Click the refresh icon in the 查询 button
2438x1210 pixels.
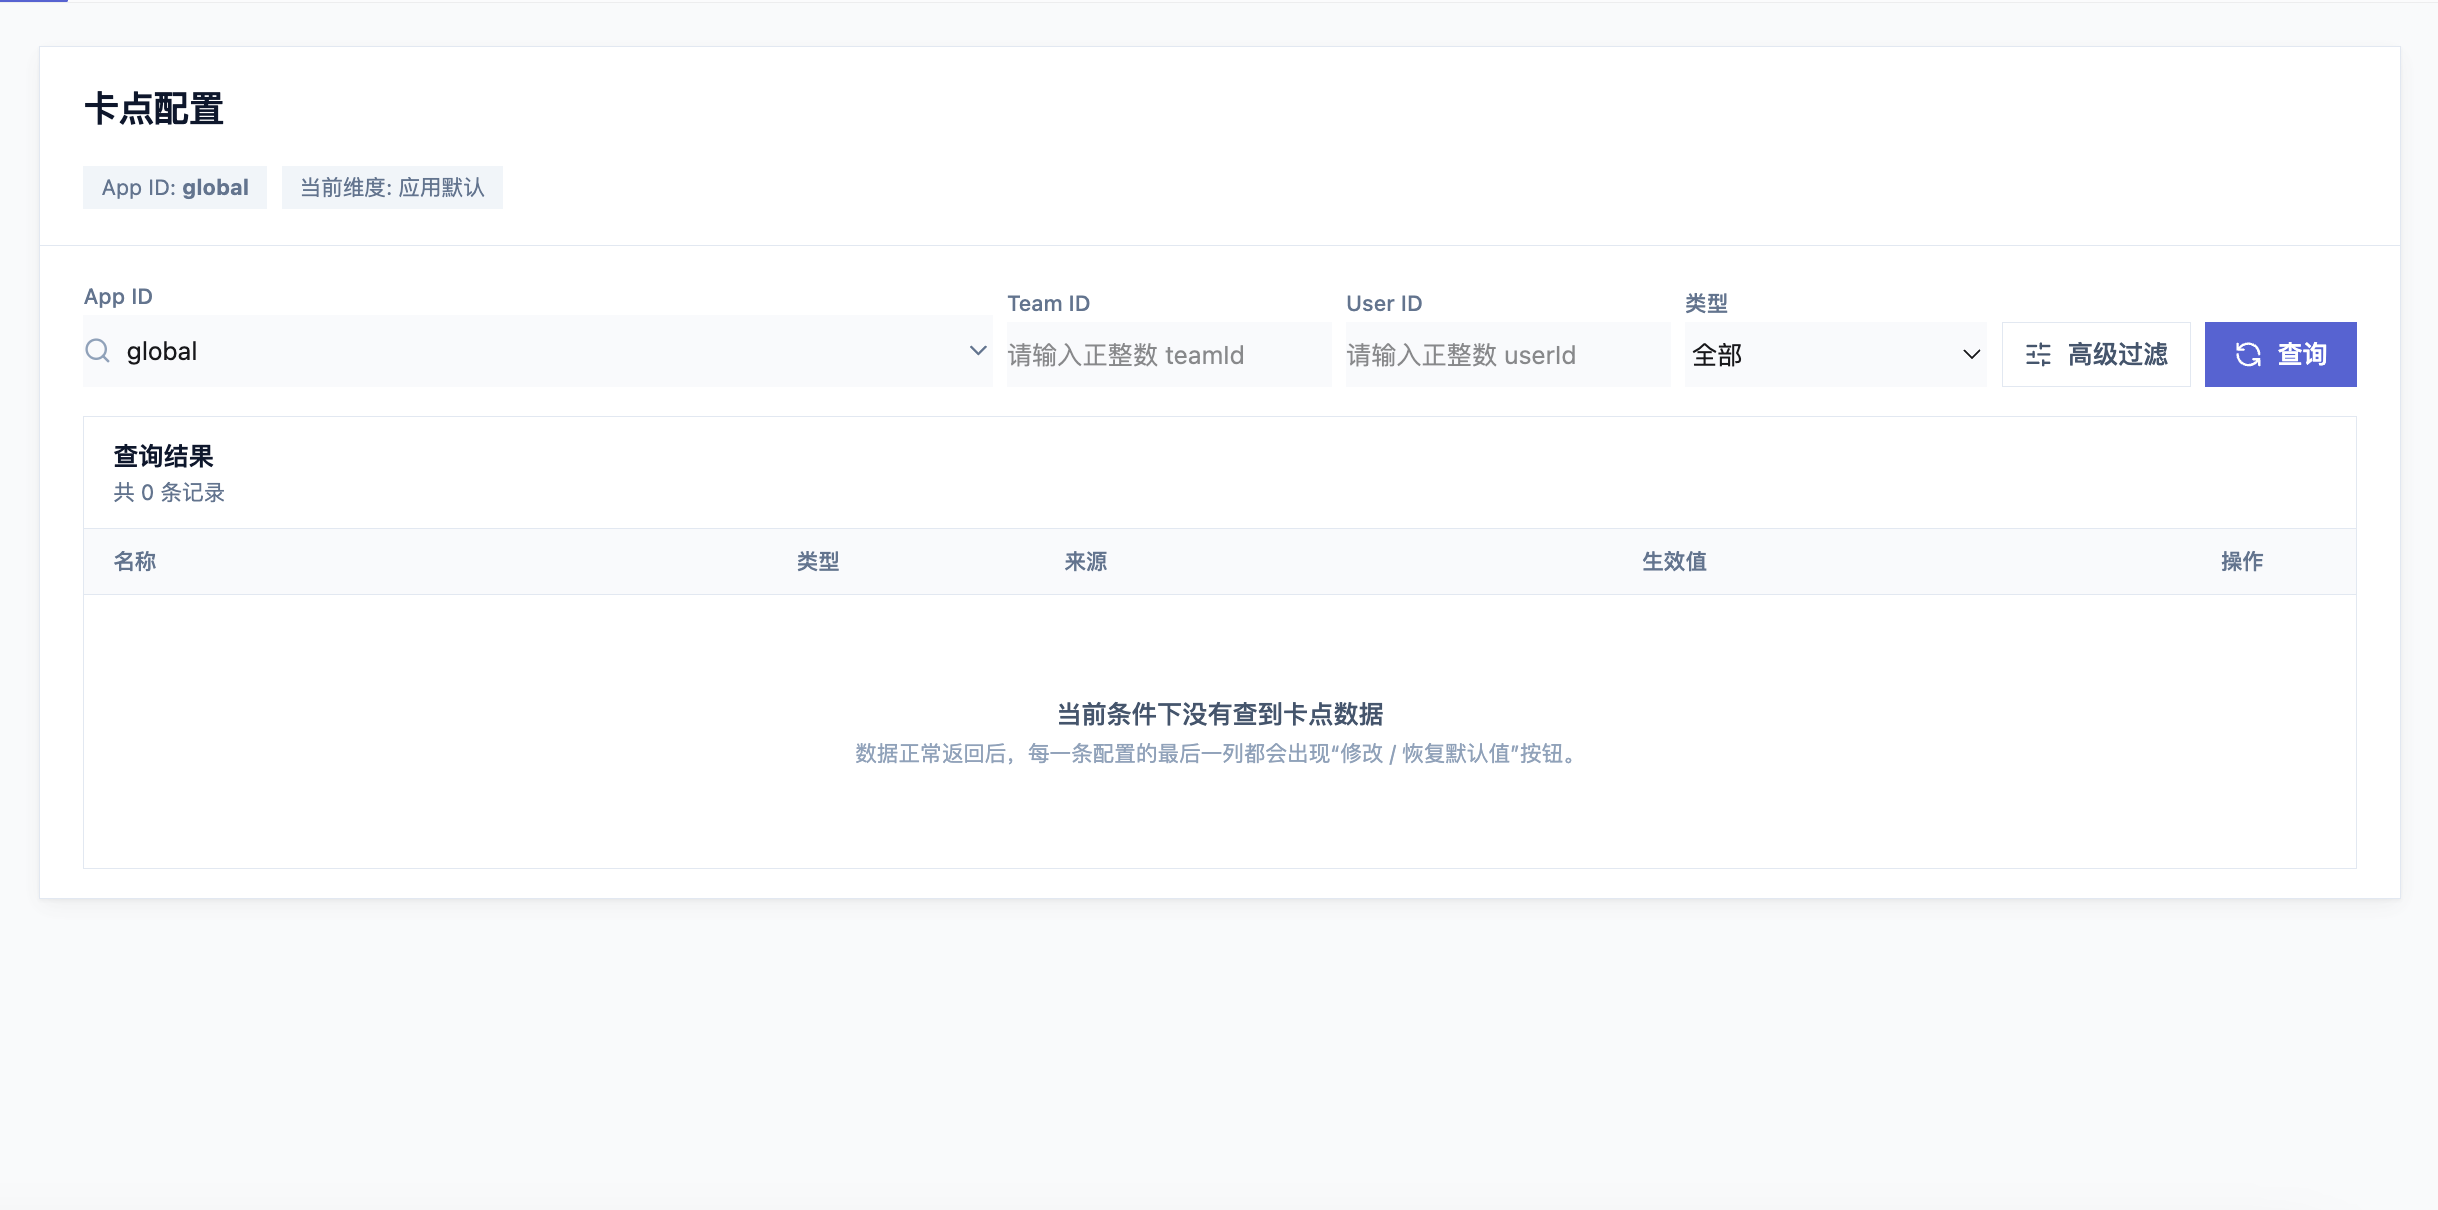point(2248,355)
